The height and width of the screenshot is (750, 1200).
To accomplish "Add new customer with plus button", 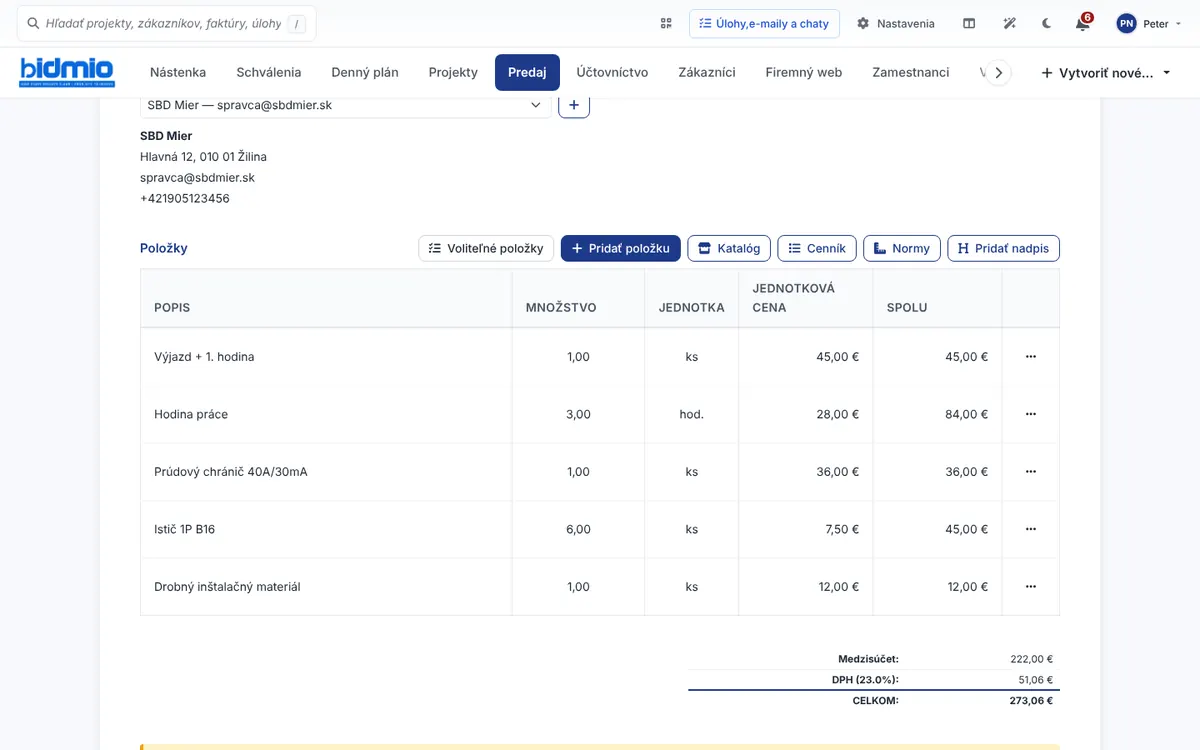I will click(x=574, y=105).
